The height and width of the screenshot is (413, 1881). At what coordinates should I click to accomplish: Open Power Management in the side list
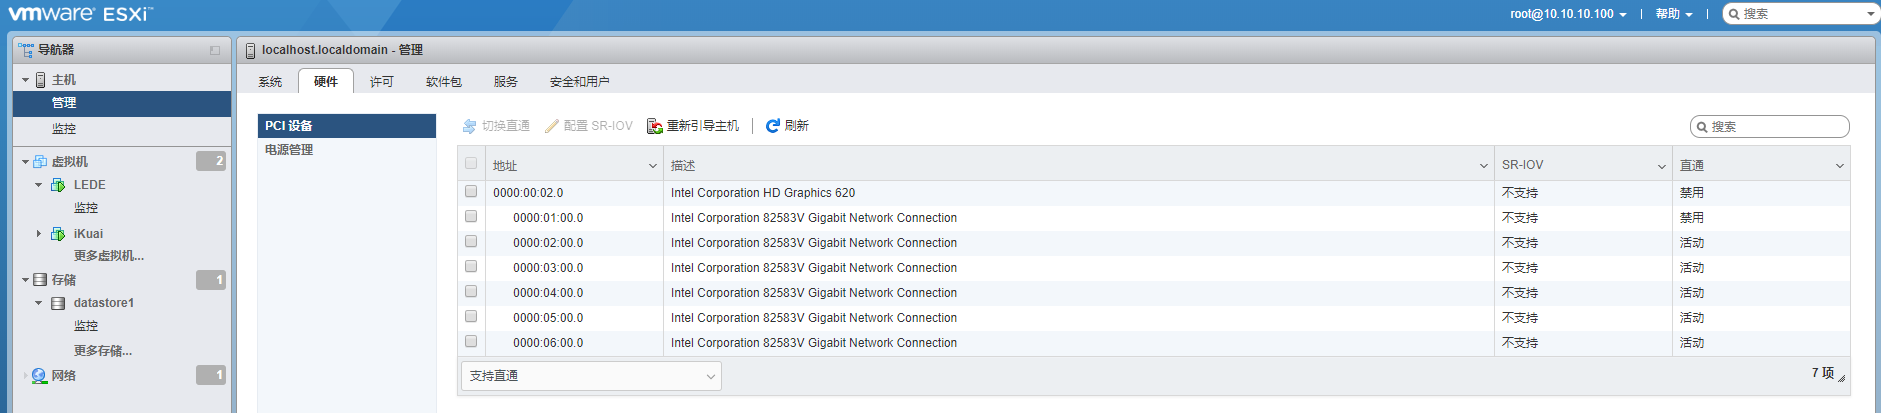[x=289, y=150]
